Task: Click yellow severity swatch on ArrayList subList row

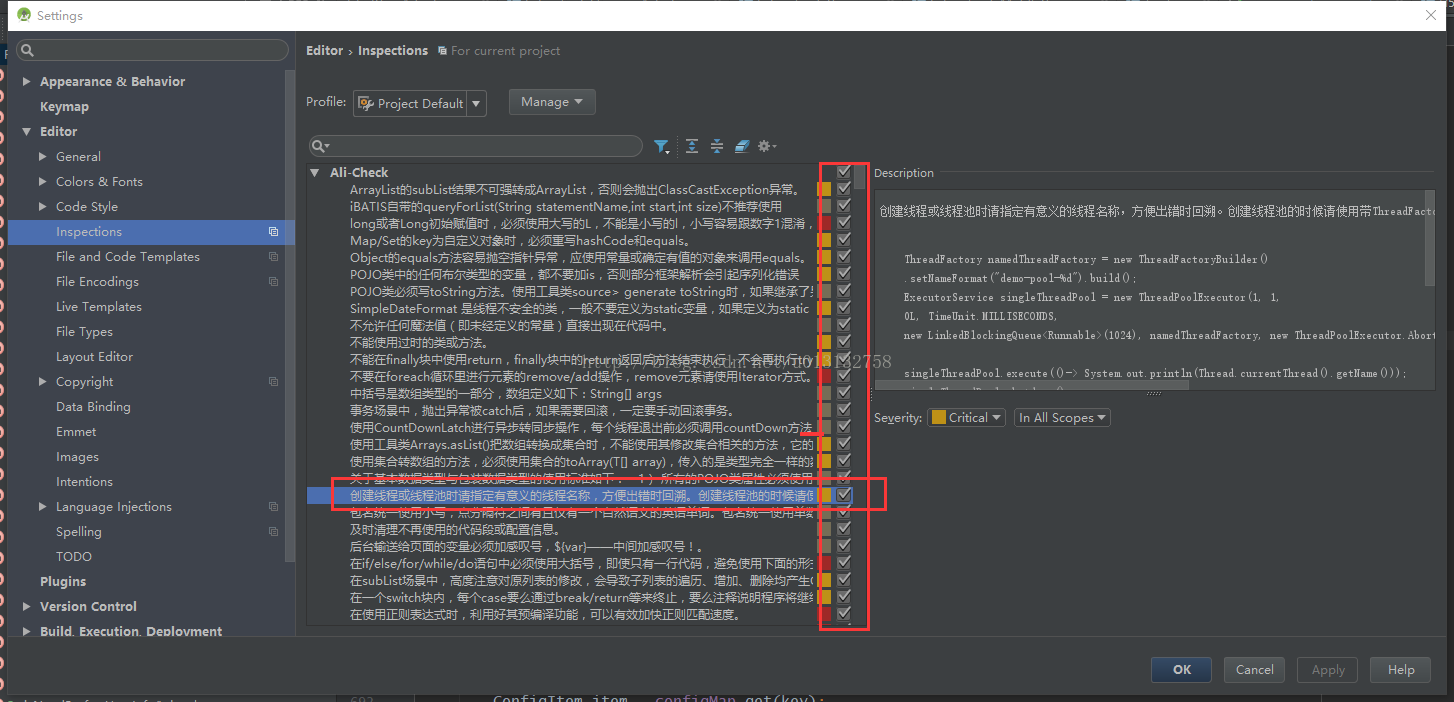Action: point(825,189)
